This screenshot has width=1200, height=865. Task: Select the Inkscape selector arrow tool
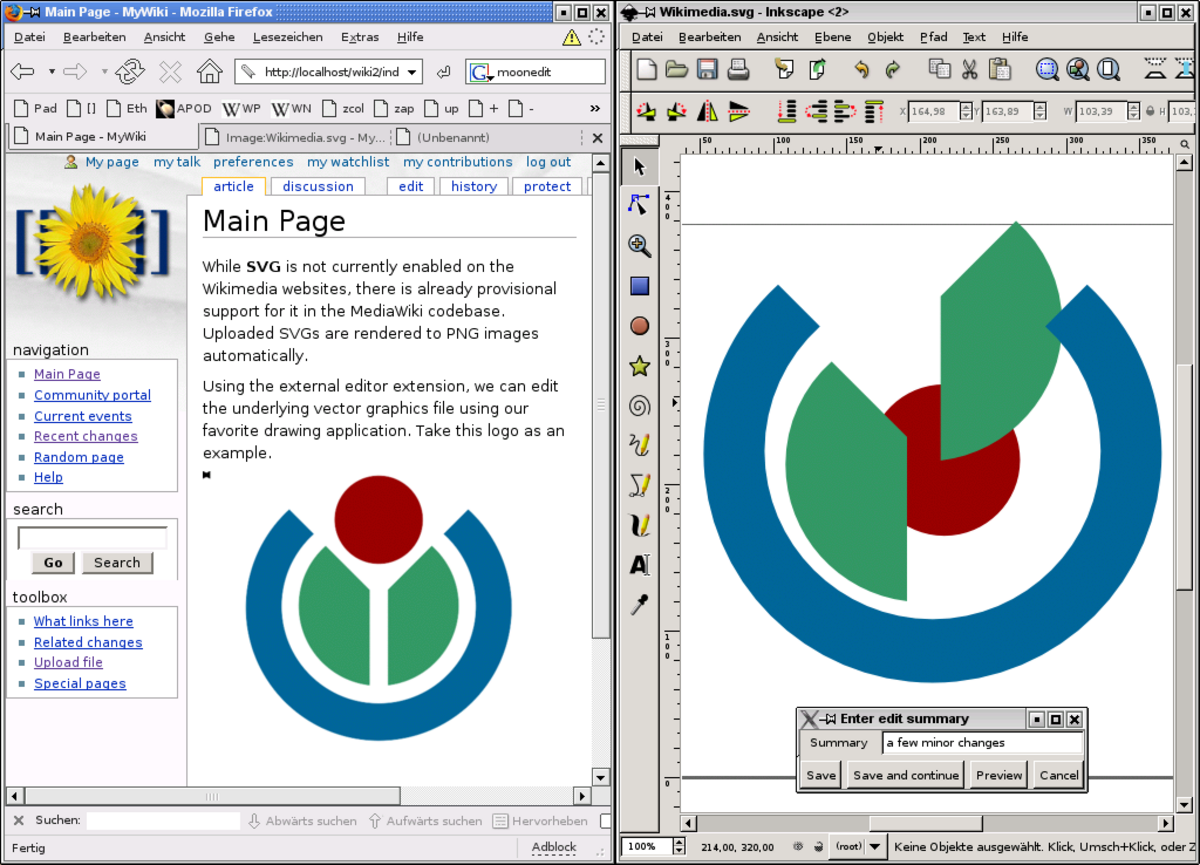coord(640,167)
